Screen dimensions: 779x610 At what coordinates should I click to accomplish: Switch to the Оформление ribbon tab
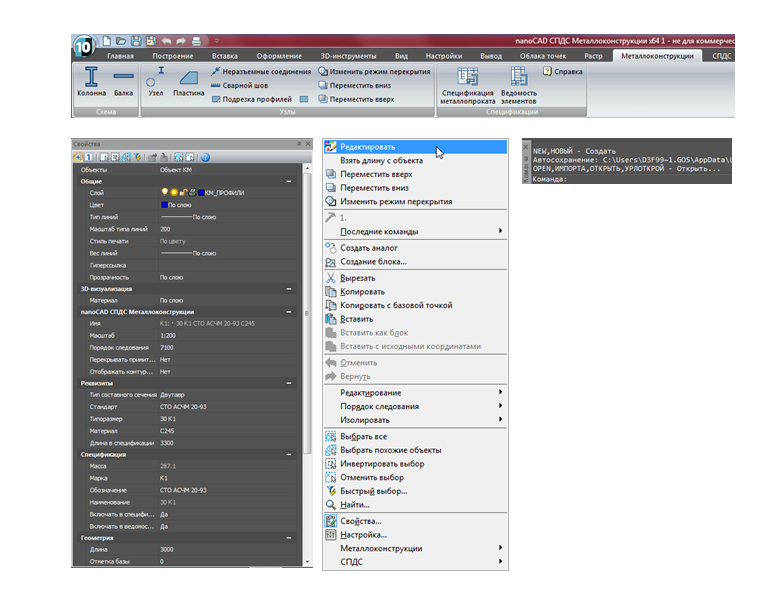tap(279, 56)
